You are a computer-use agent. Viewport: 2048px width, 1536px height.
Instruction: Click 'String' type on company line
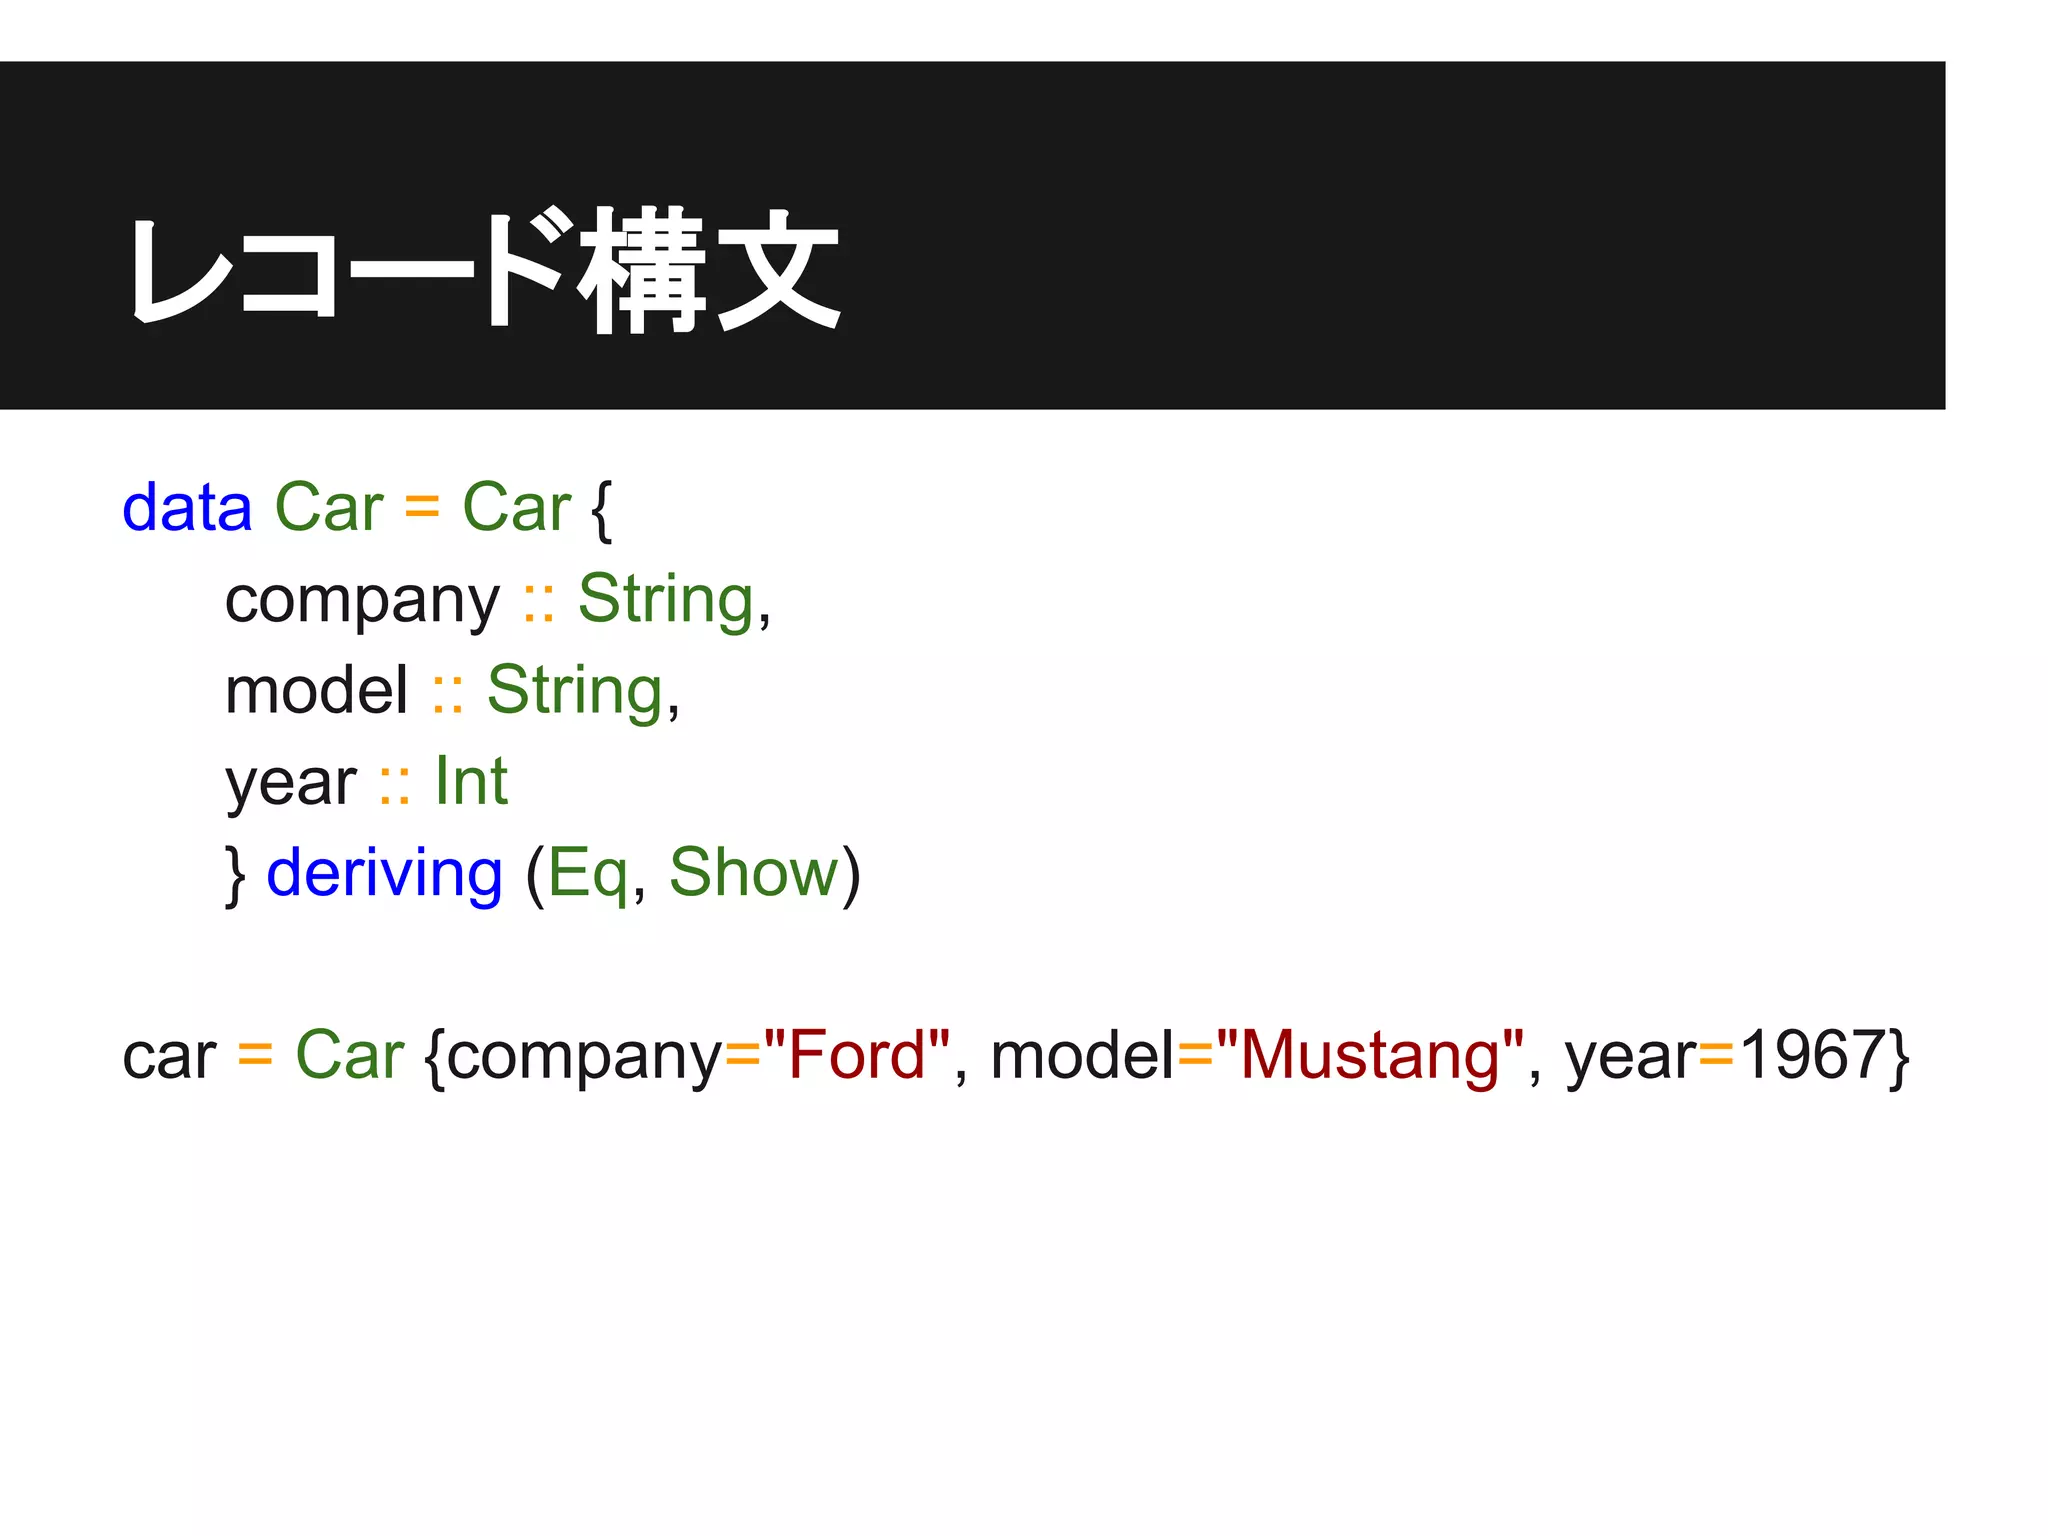pyautogui.click(x=666, y=601)
